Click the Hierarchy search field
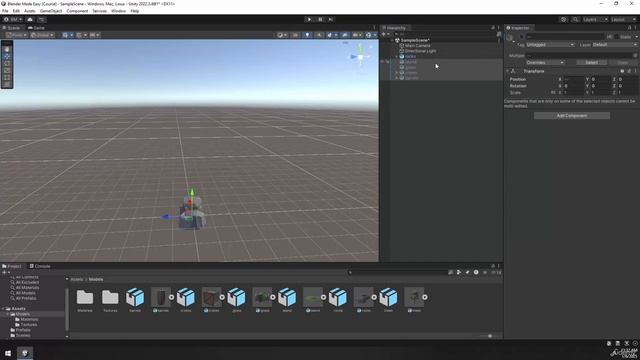 pos(445,34)
